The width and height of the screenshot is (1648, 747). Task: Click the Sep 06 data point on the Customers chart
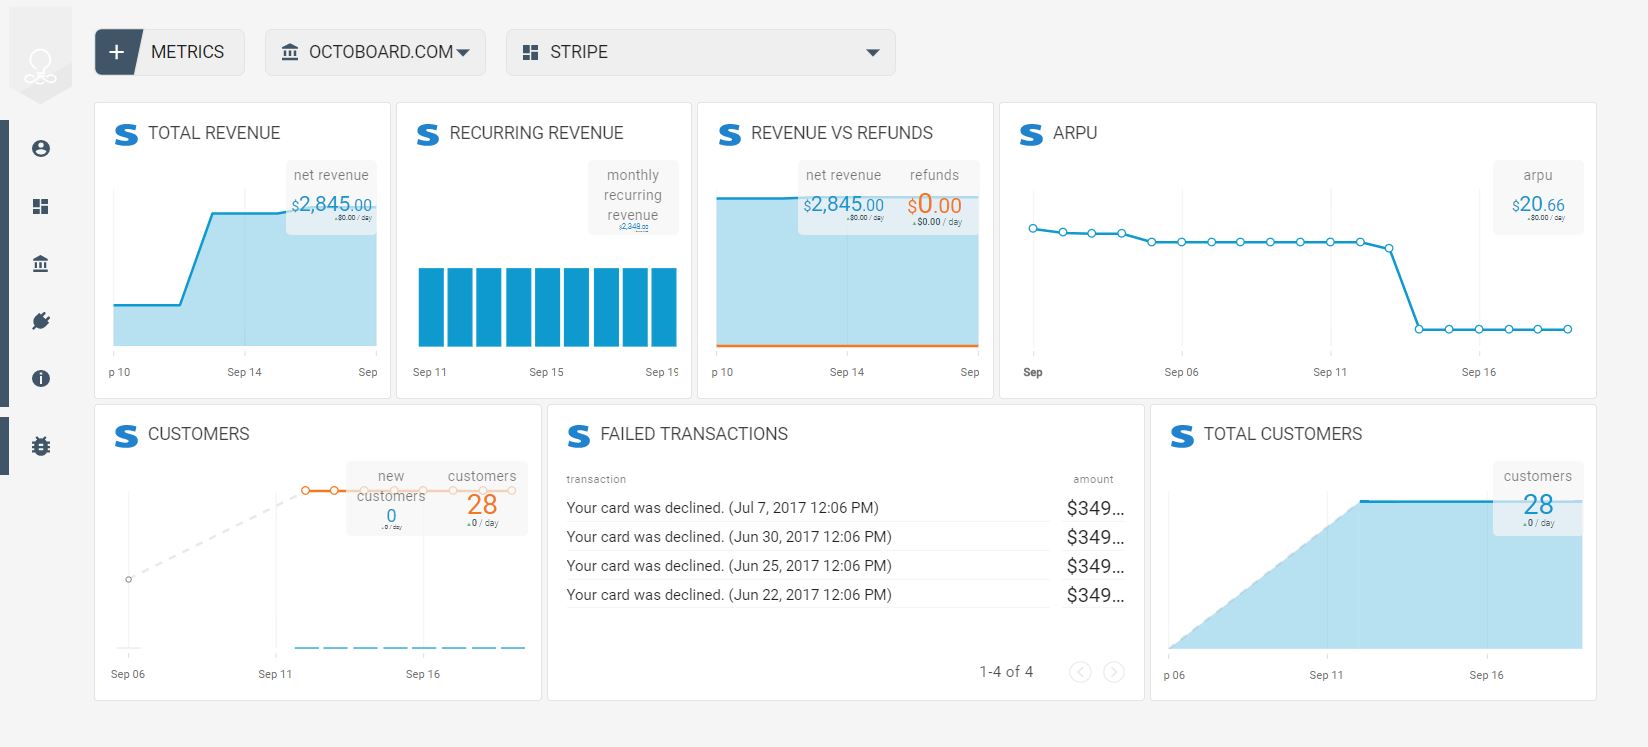[128, 579]
